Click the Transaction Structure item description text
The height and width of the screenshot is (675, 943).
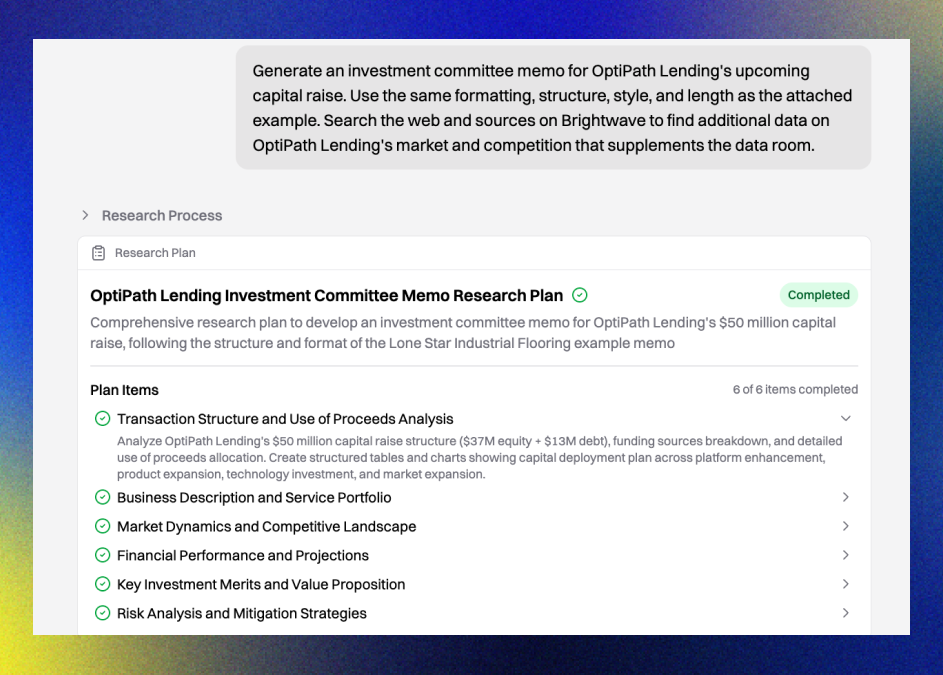[479, 457]
